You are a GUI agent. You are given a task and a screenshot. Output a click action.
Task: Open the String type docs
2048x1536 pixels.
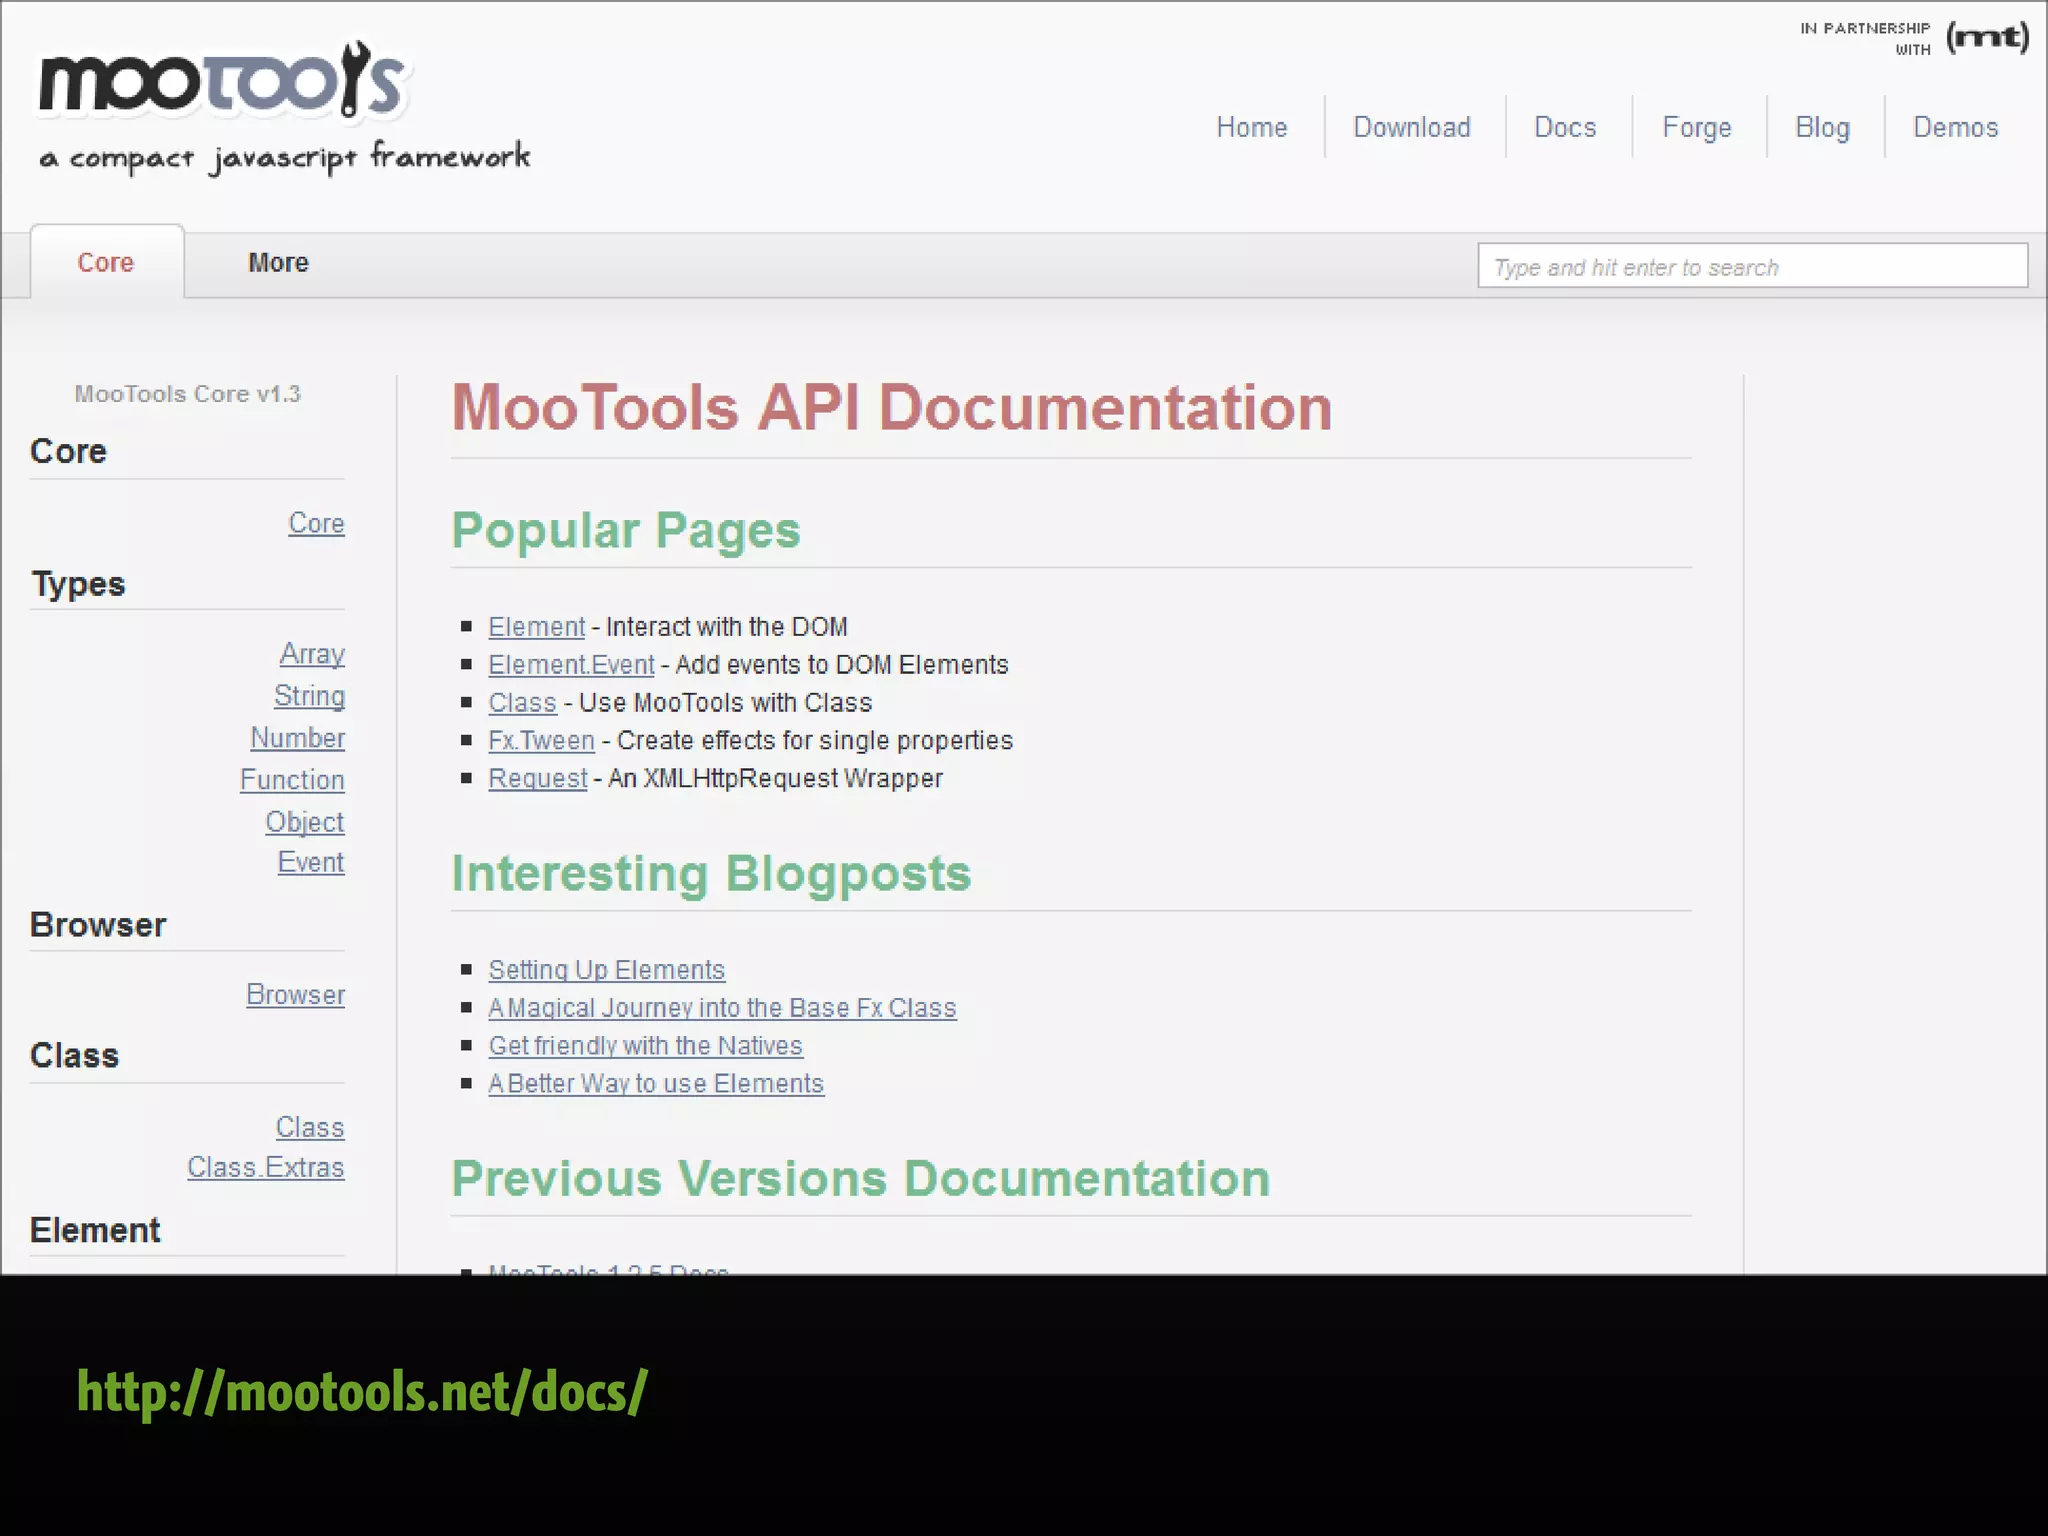(x=309, y=696)
